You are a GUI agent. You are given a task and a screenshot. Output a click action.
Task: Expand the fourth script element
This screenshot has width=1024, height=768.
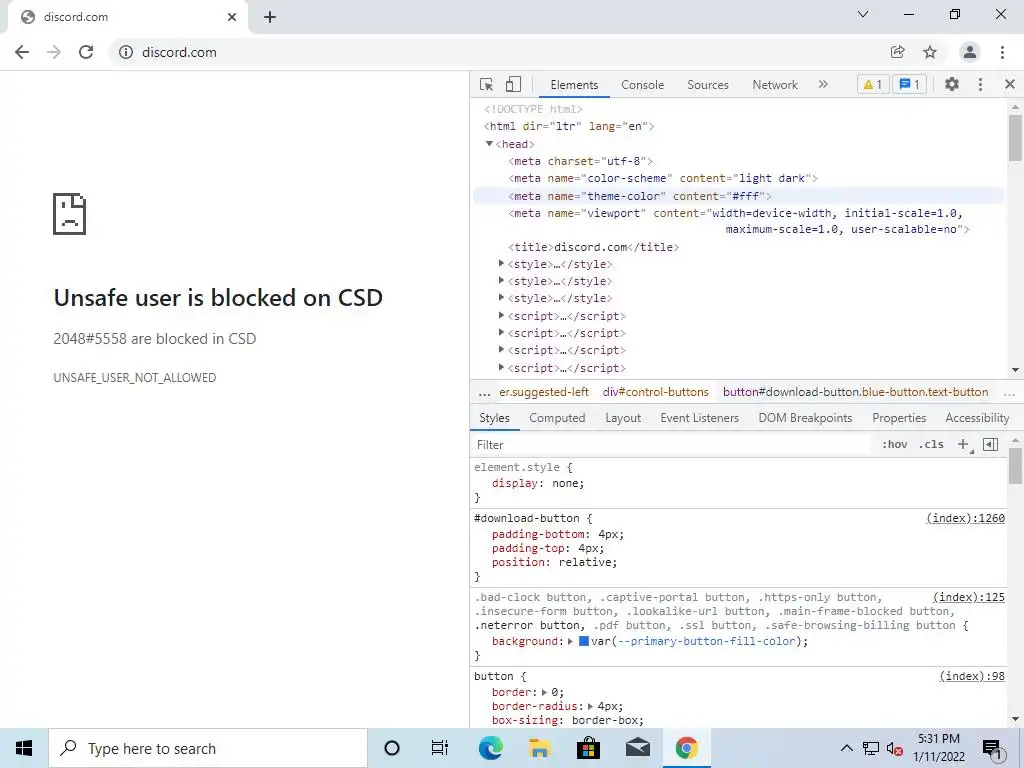502,368
